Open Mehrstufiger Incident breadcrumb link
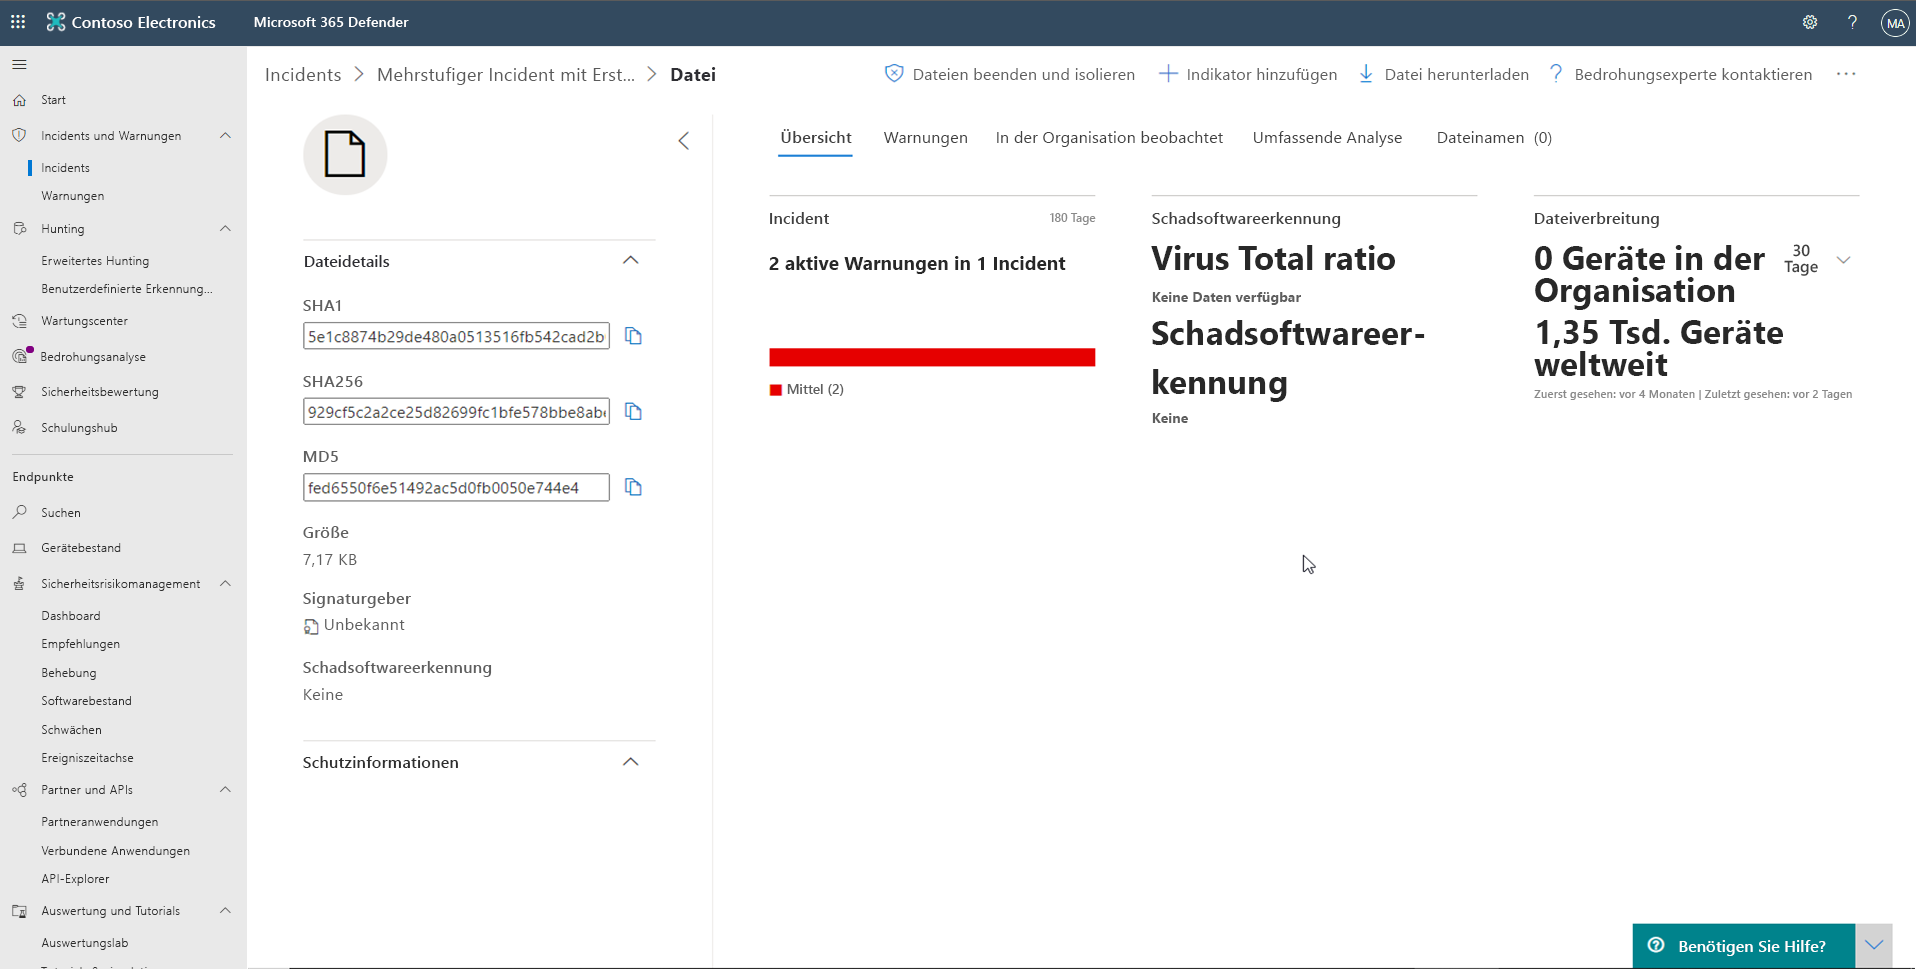Viewport: 1916px width, 969px height. coord(506,75)
